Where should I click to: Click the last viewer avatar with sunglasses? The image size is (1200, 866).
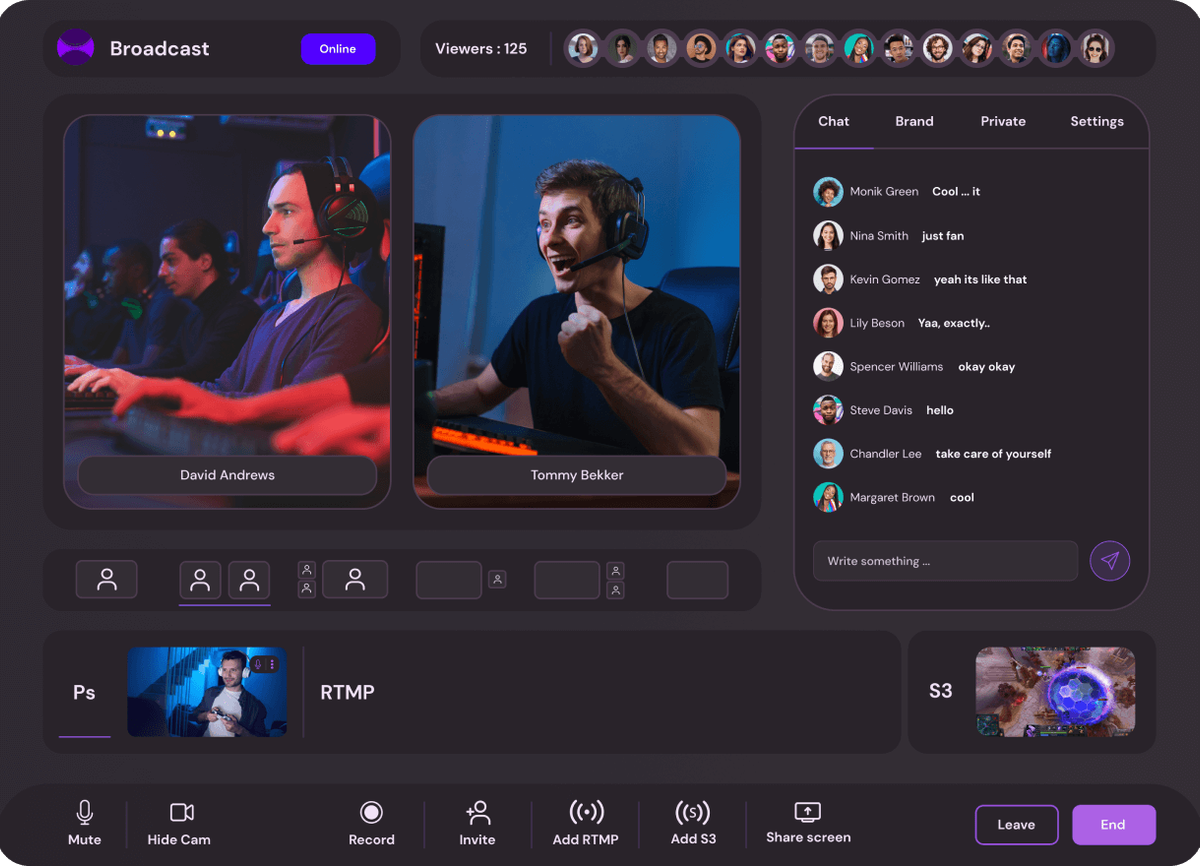tap(1095, 48)
